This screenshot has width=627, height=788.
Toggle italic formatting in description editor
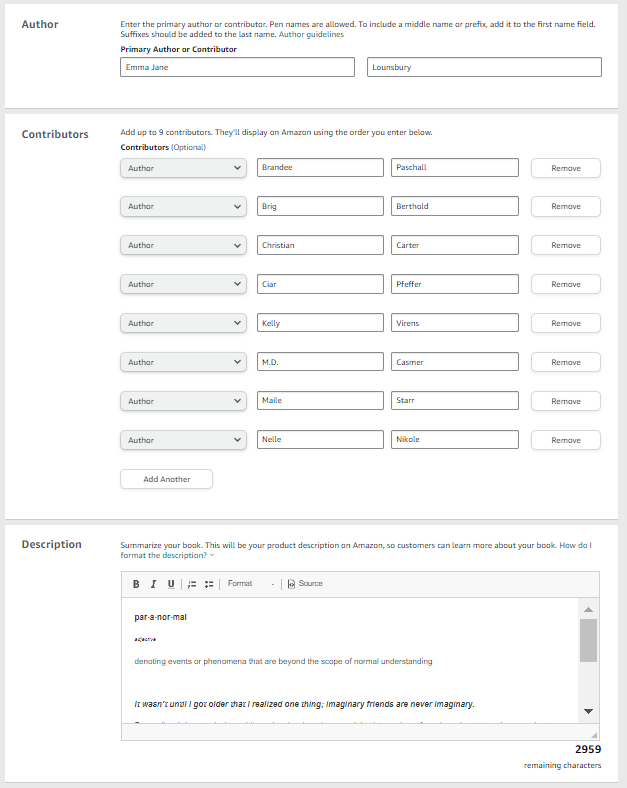(x=153, y=584)
